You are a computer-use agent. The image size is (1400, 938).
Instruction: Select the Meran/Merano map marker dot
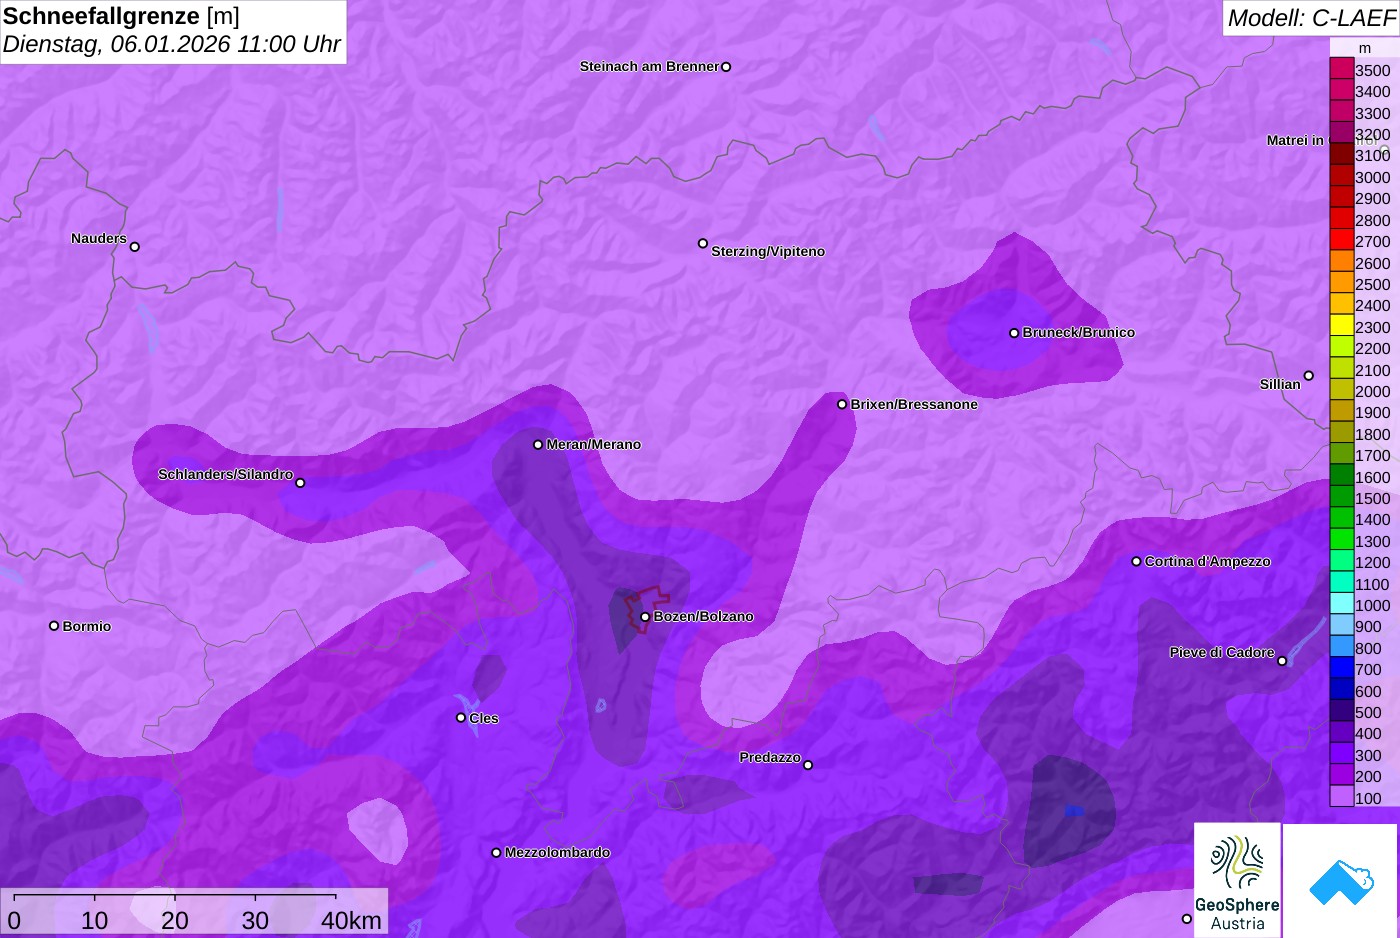pyautogui.click(x=538, y=444)
